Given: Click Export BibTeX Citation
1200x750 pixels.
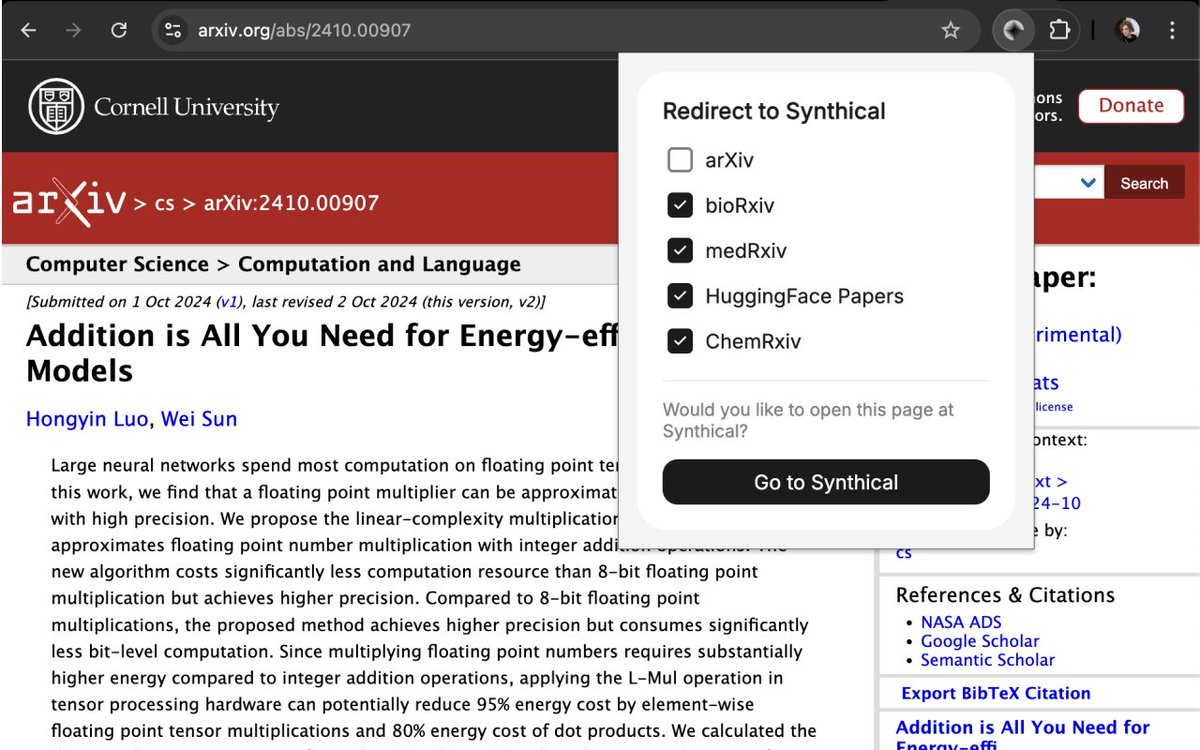Looking at the screenshot, I should pyautogui.click(x=996, y=693).
